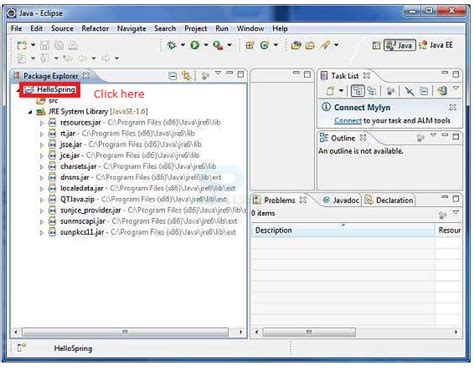Click the Save All toolbar icon
474x370 pixels.
pyautogui.click(x=59, y=45)
